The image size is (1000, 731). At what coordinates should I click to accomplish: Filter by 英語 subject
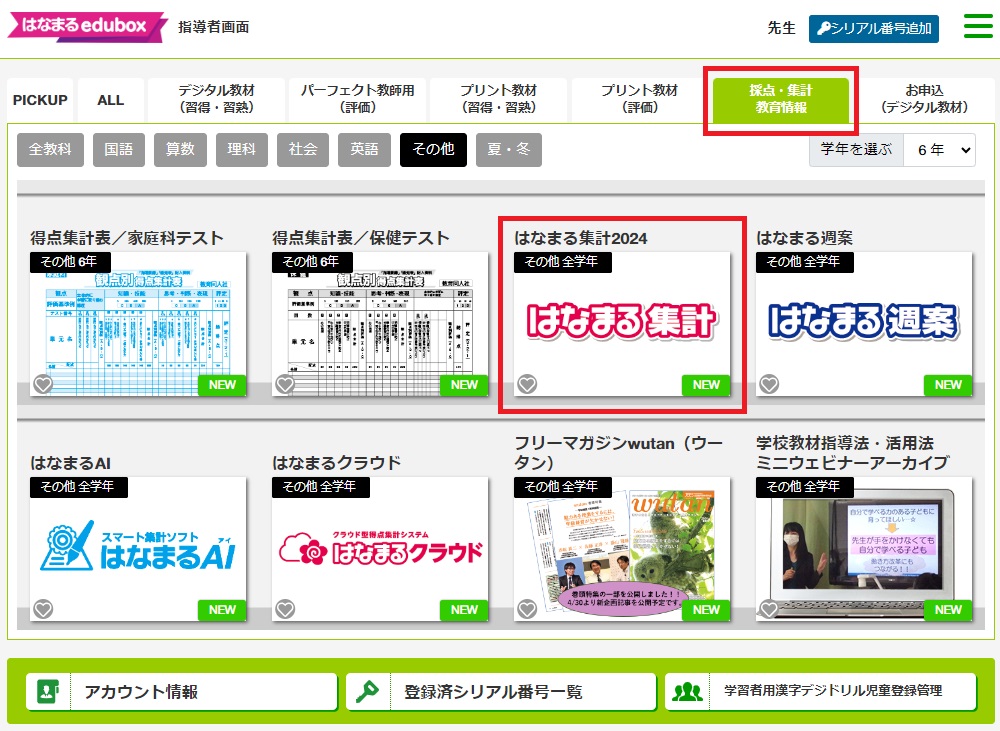tap(364, 150)
